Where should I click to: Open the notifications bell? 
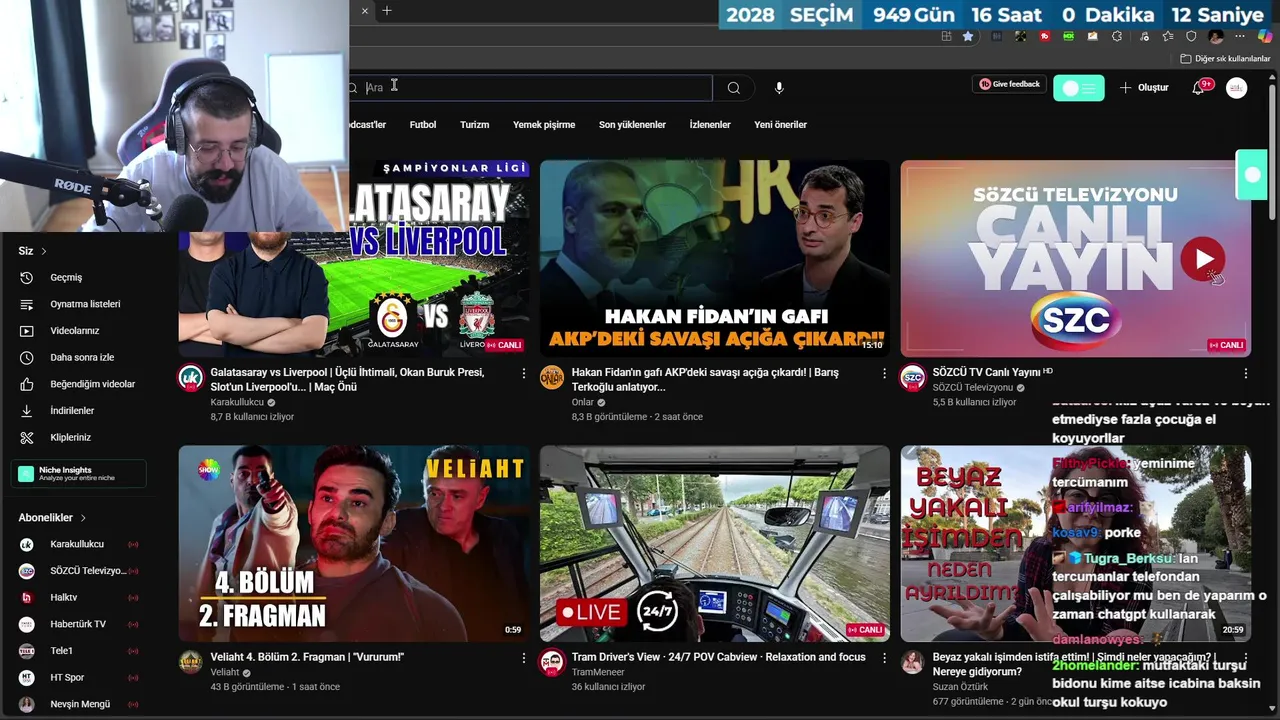(1198, 88)
